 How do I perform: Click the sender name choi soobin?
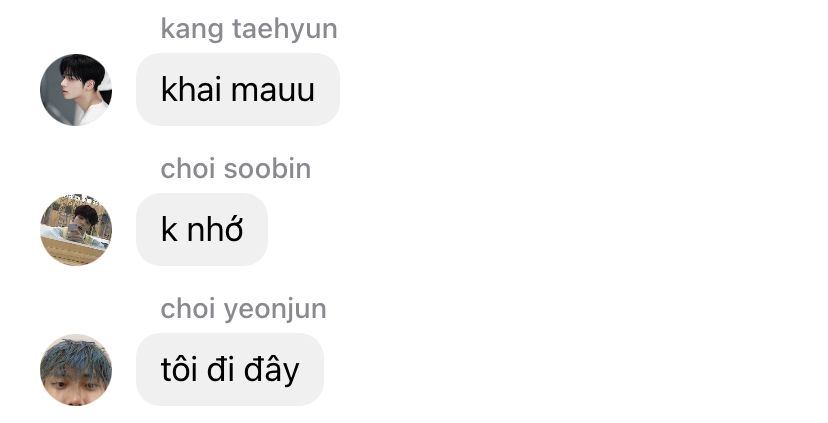coord(236,169)
